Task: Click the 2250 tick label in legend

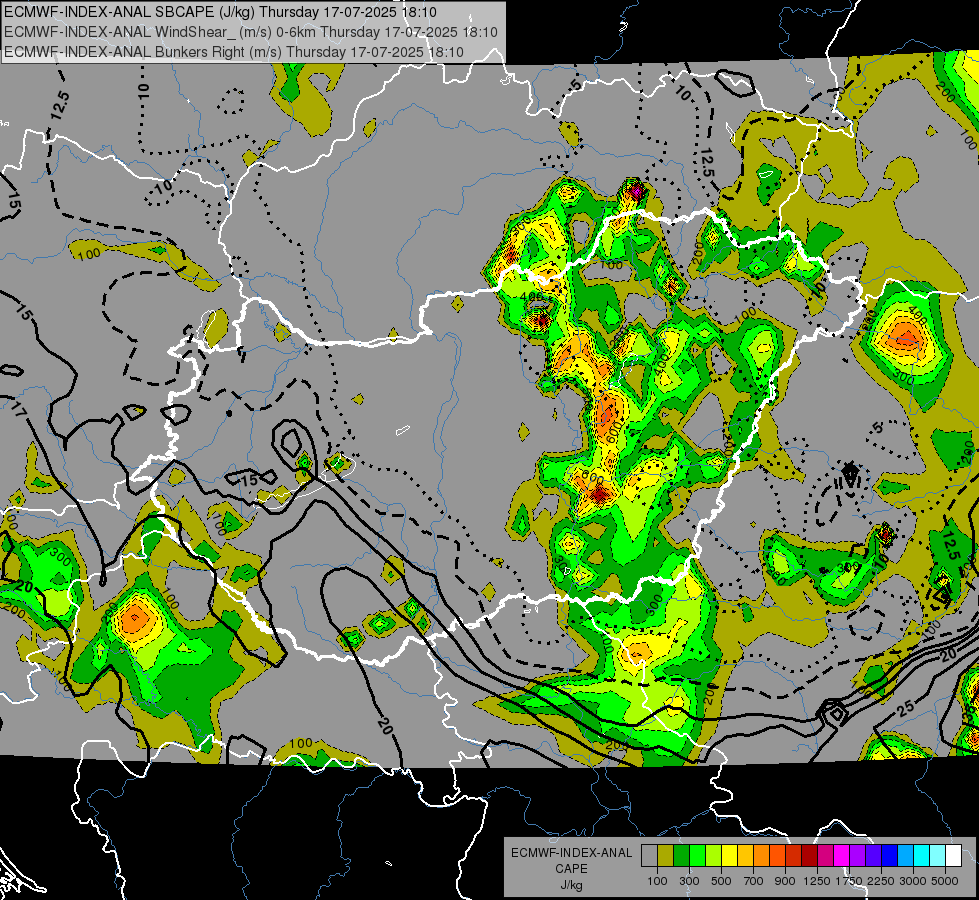Action: (x=881, y=881)
